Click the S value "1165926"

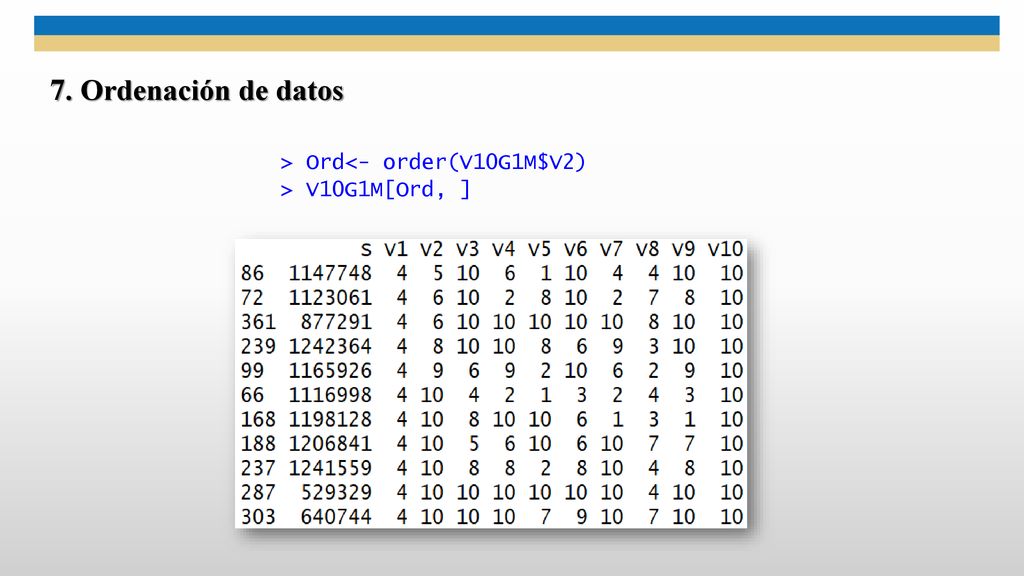click(330, 371)
